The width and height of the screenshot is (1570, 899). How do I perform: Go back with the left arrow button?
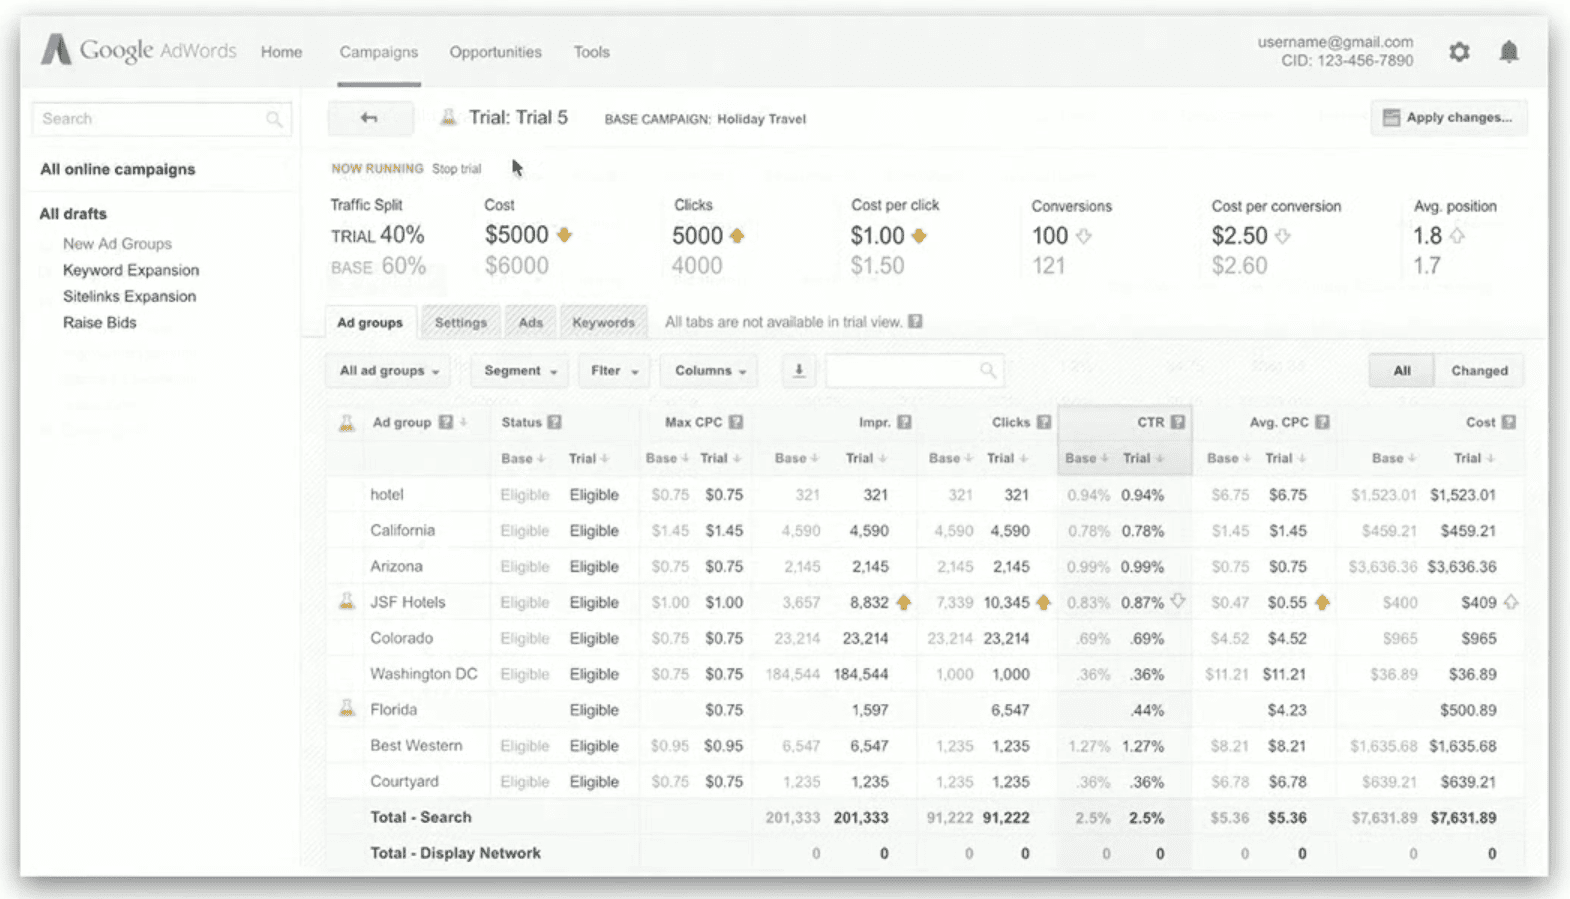[x=370, y=118]
